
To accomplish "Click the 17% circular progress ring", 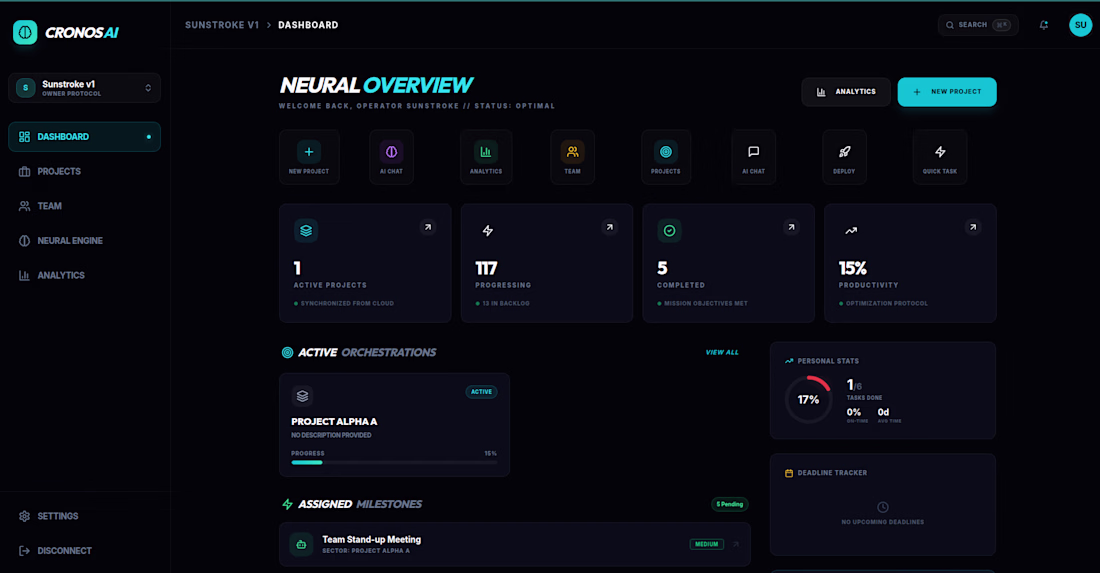I will [808, 400].
